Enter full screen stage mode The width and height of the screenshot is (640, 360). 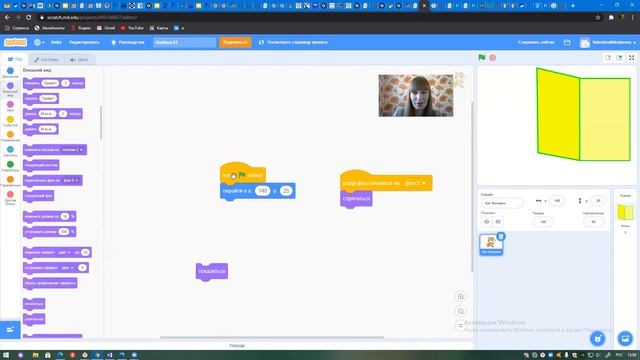[x=631, y=58]
